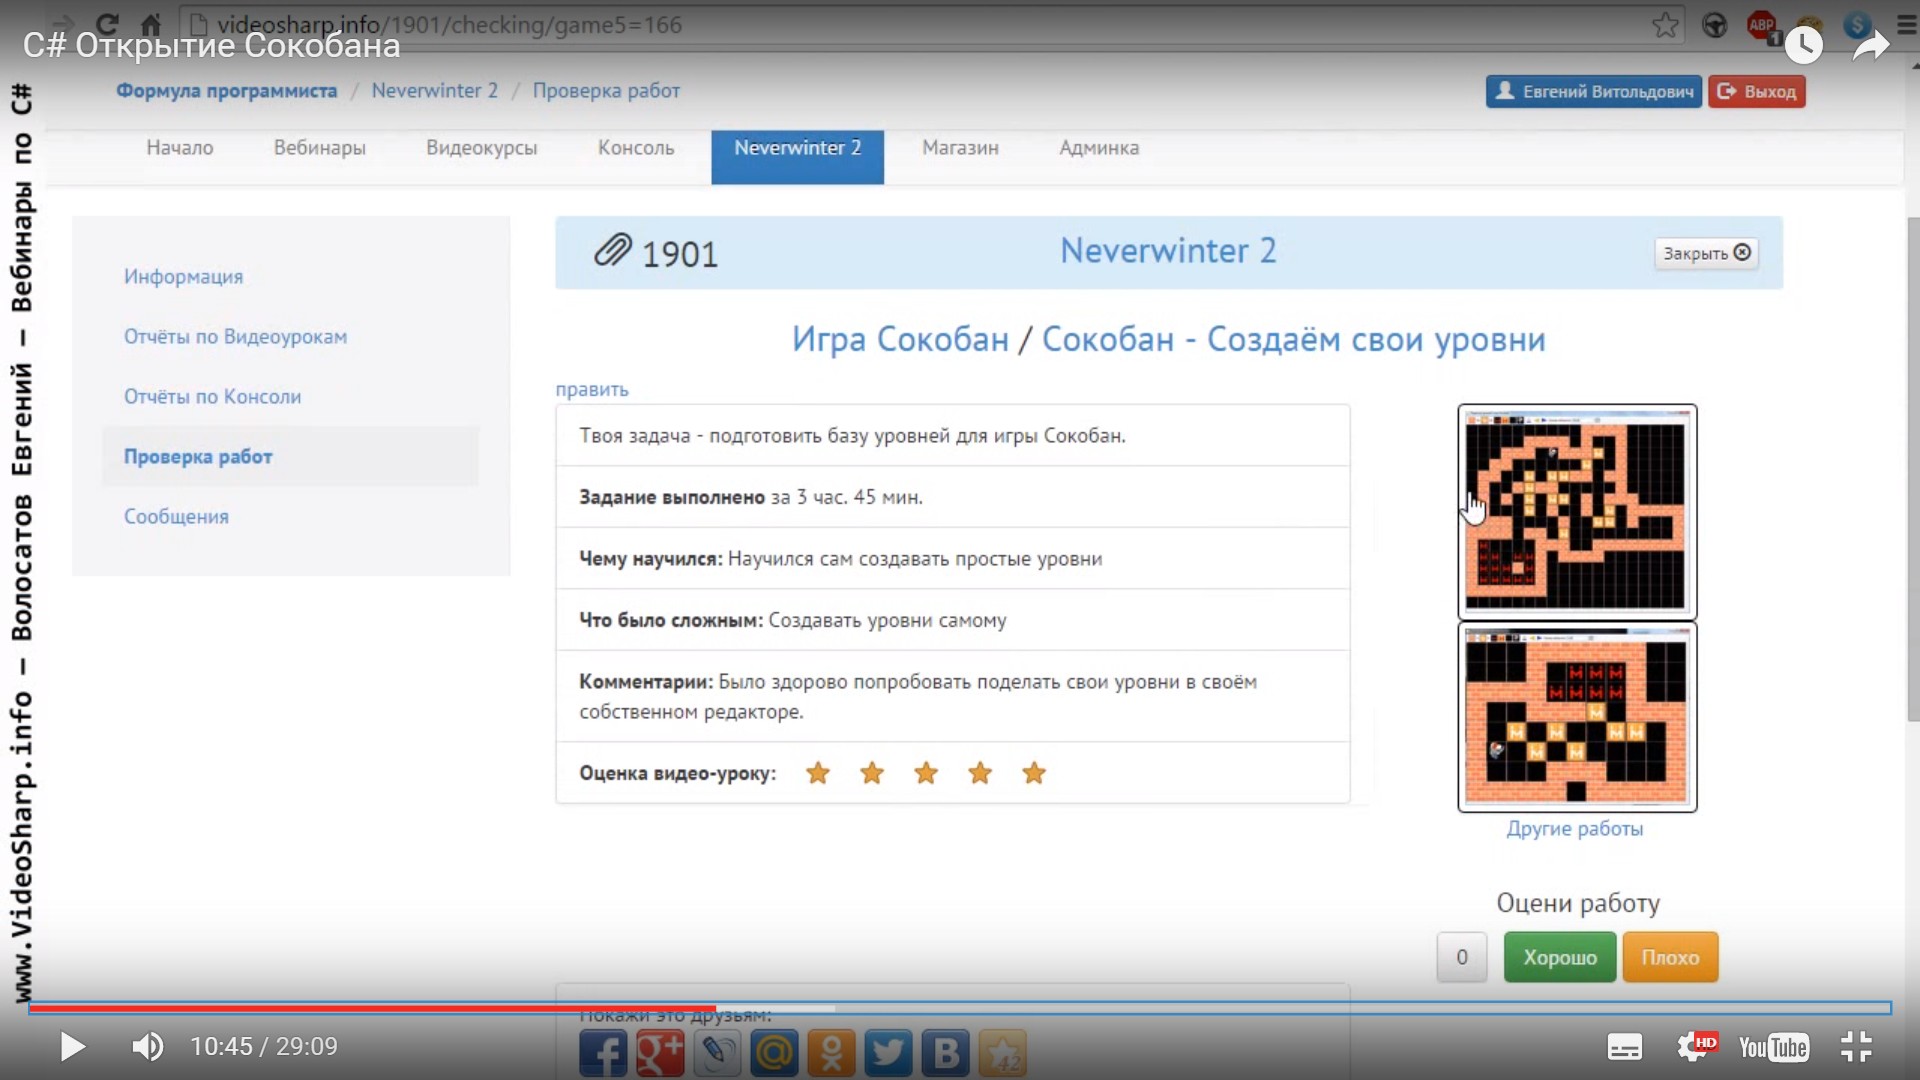The height and width of the screenshot is (1080, 1920).
Task: Click the fifth rating star
Action: pyautogui.click(x=1034, y=773)
